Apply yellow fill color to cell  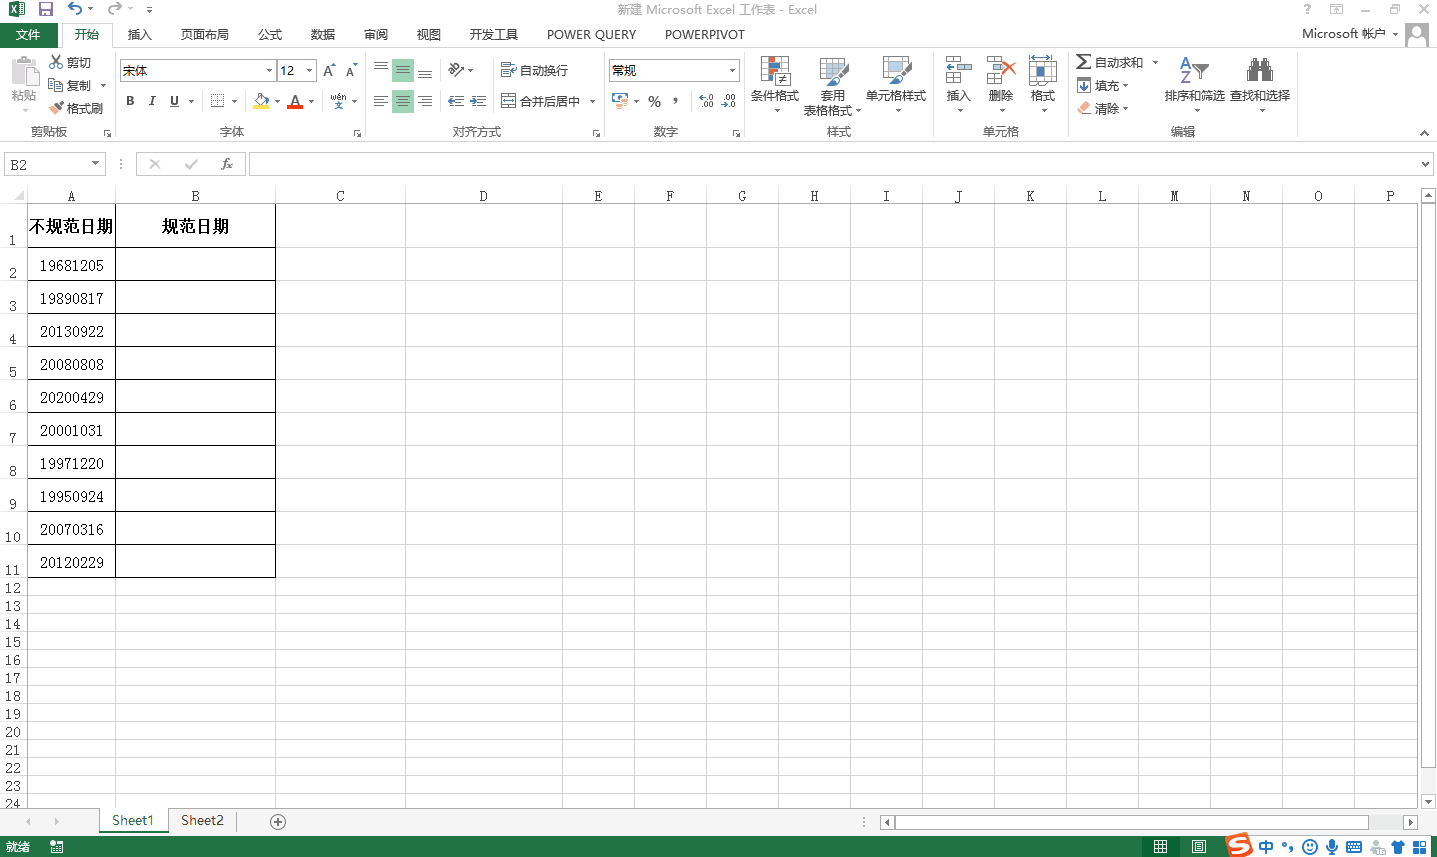click(x=261, y=101)
